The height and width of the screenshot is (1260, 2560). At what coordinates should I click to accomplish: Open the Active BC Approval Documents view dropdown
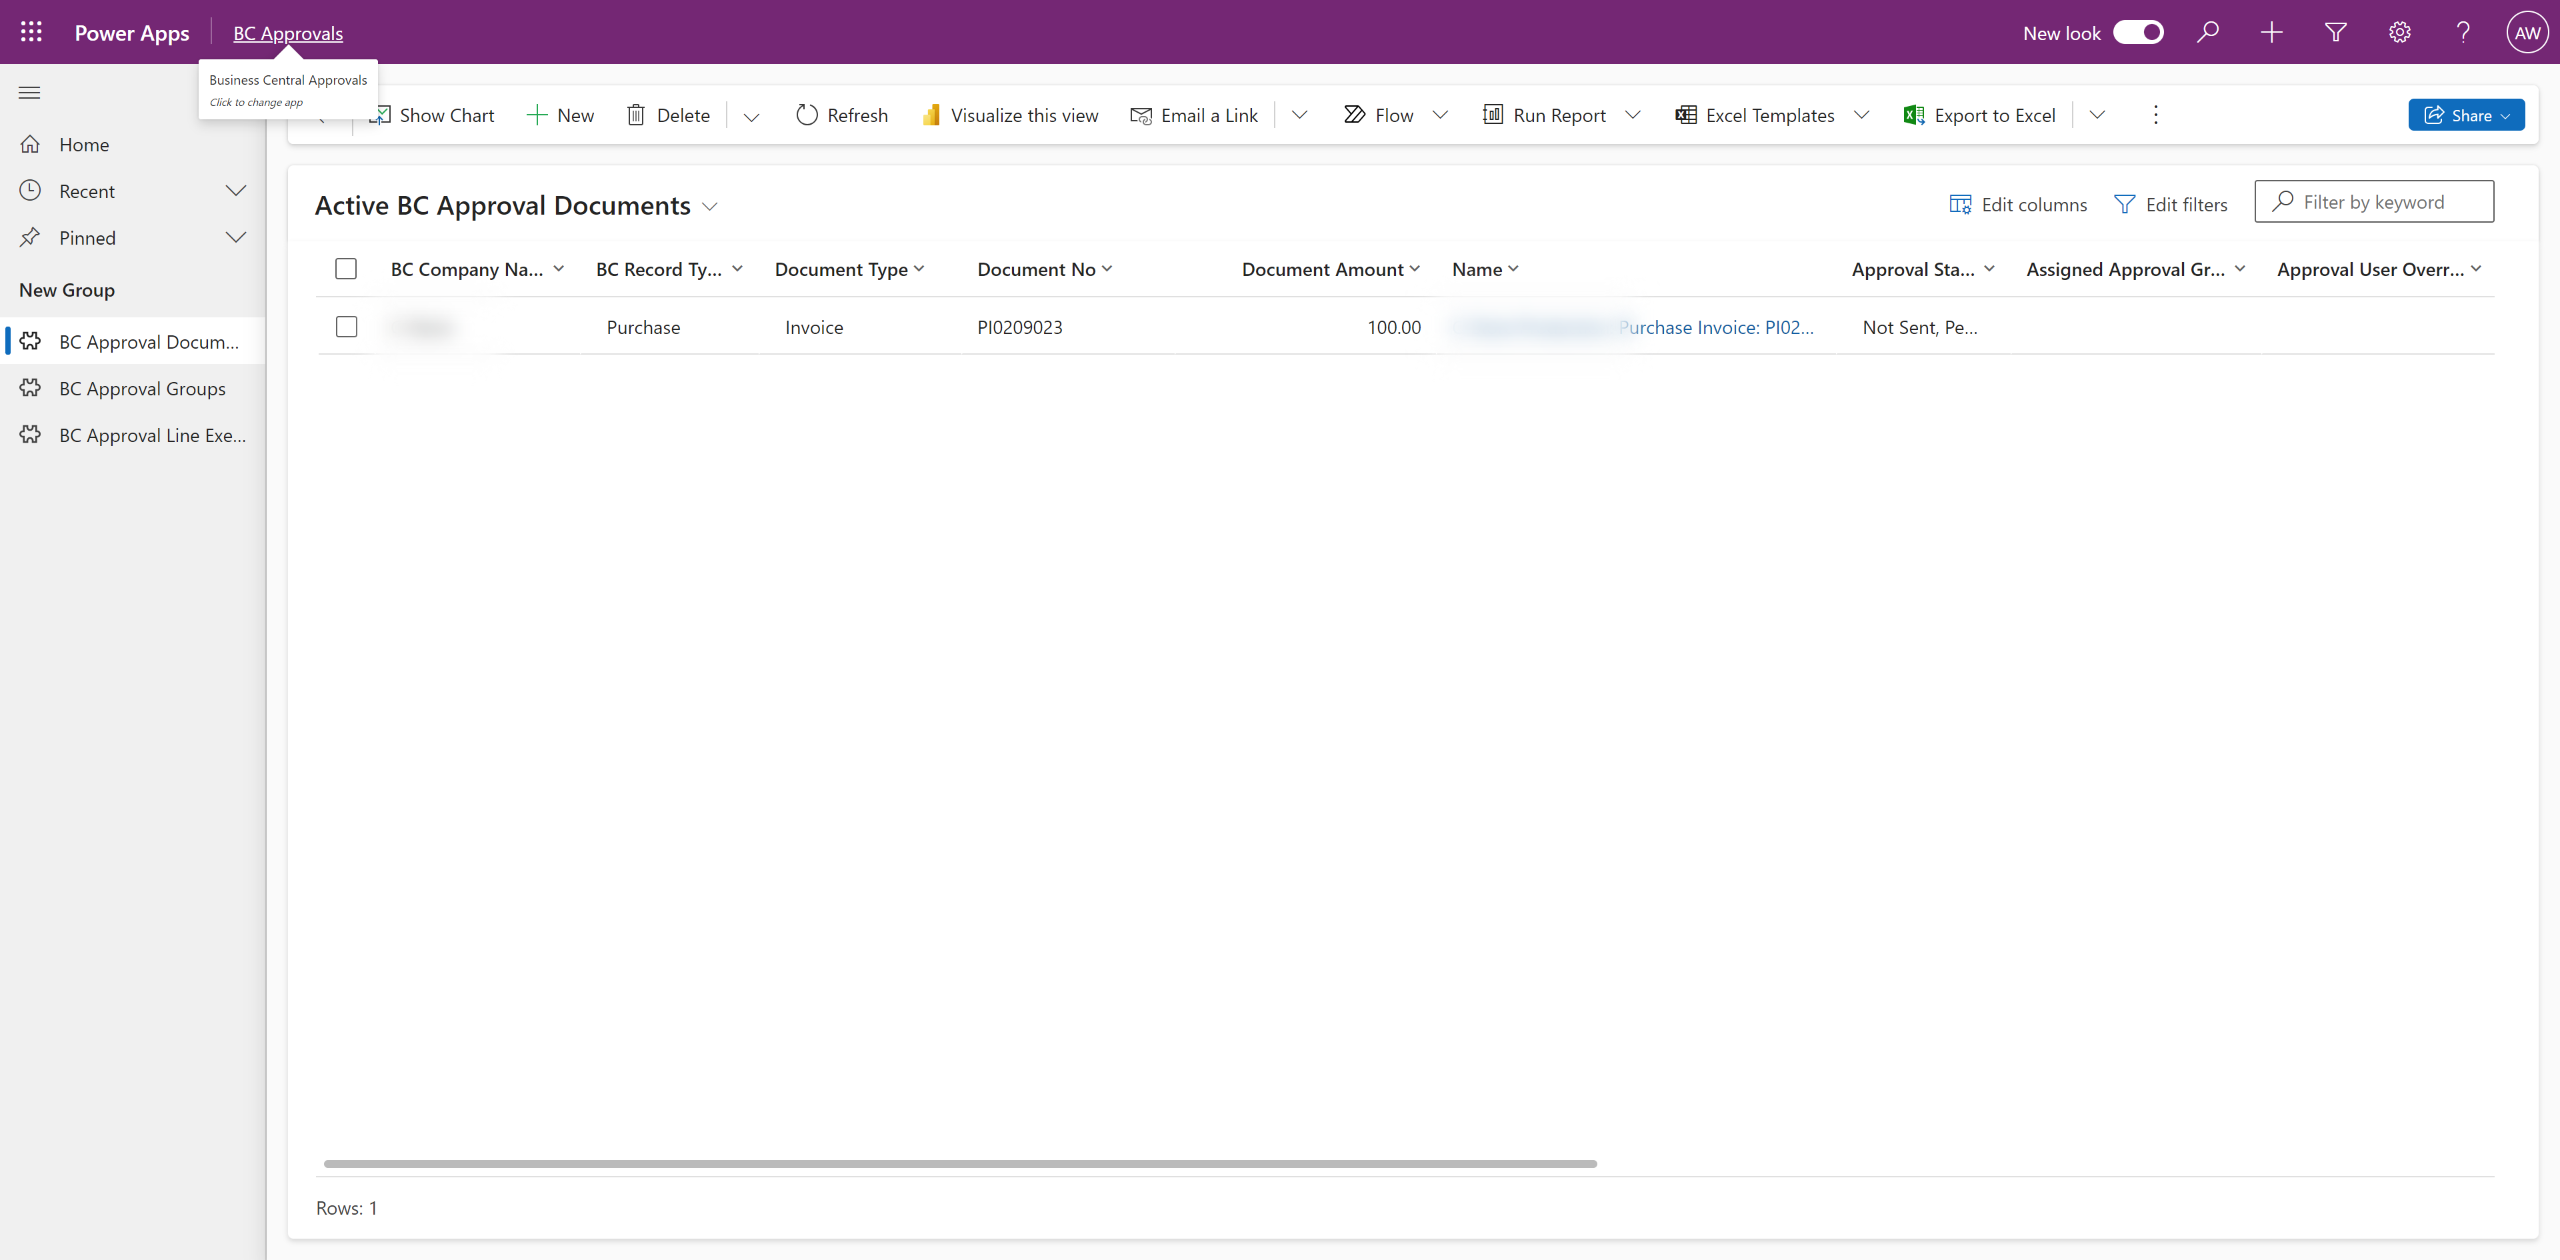tap(710, 206)
